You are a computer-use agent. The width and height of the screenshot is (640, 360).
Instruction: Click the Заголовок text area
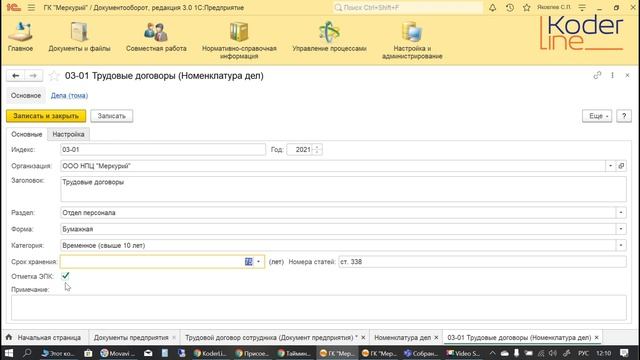tap(343, 189)
